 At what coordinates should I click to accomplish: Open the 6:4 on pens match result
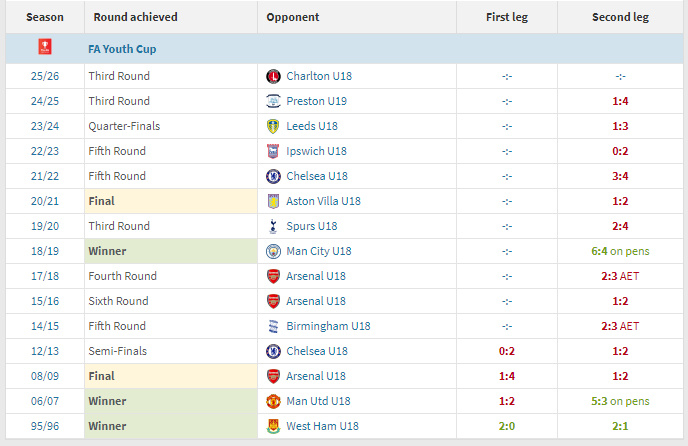click(x=620, y=251)
